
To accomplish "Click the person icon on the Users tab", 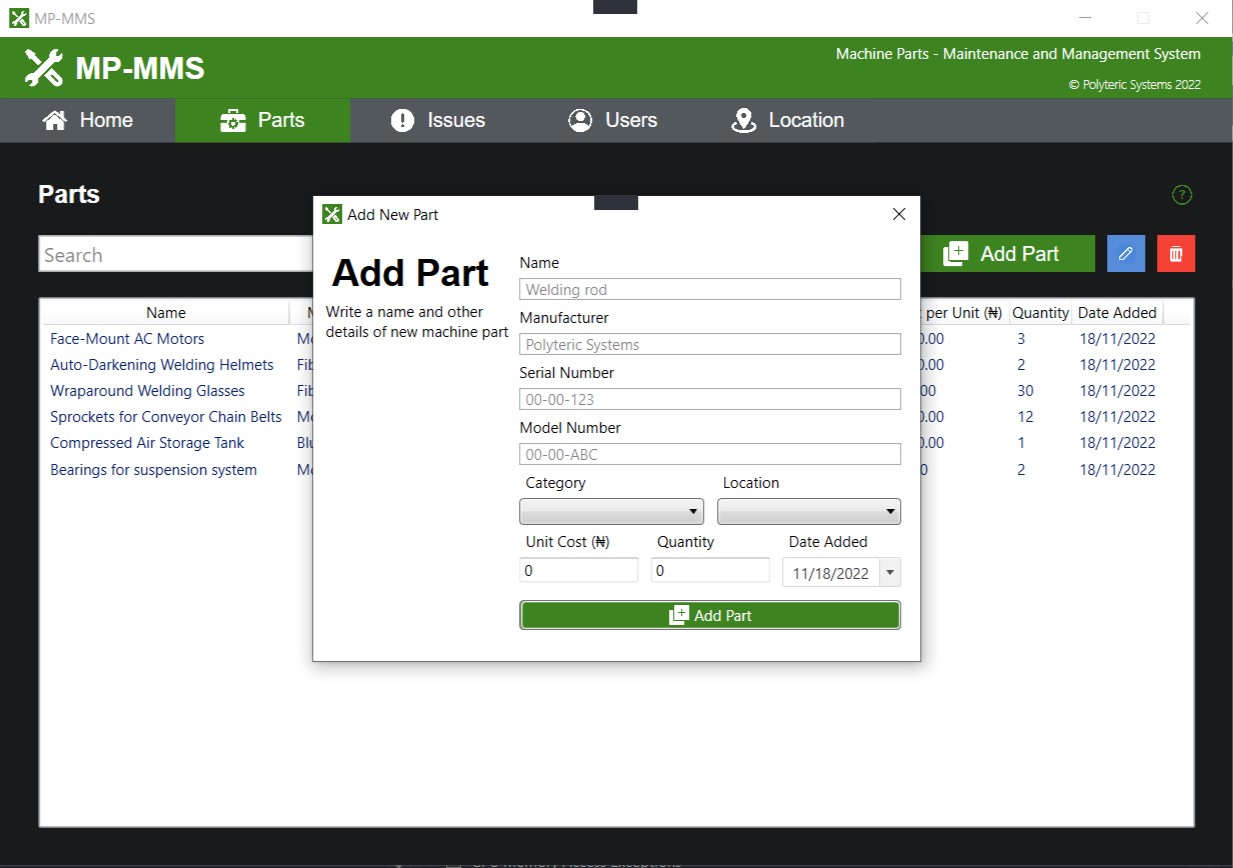I will [580, 119].
